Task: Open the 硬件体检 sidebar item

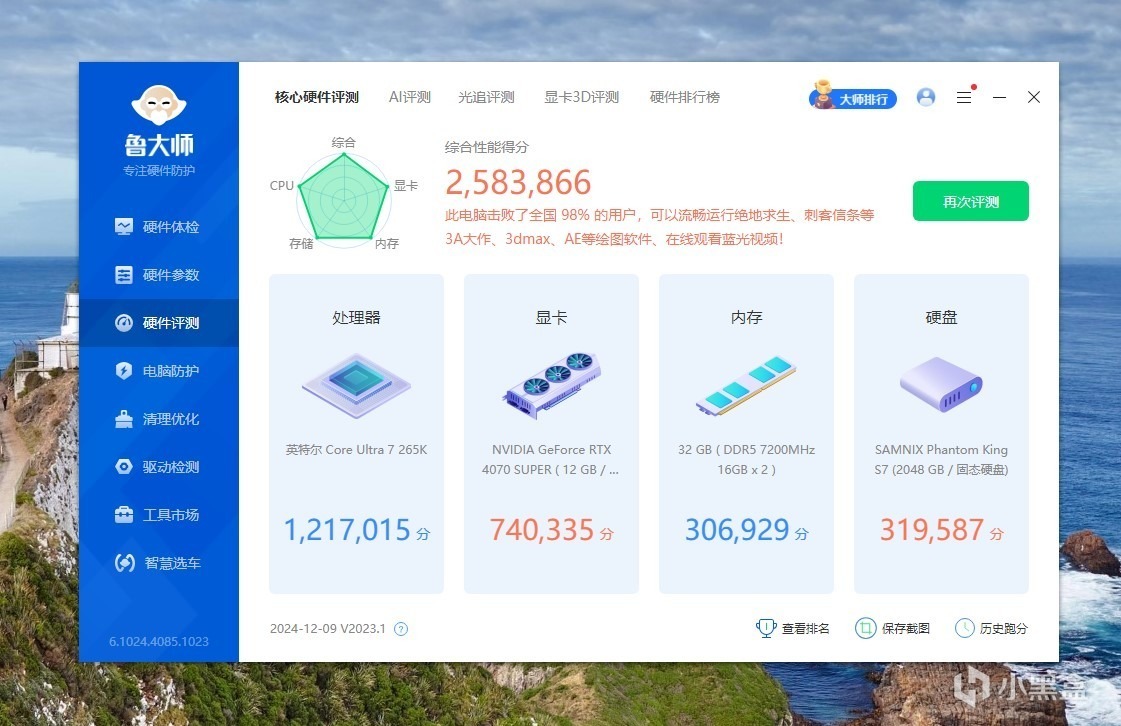Action: coord(159,227)
